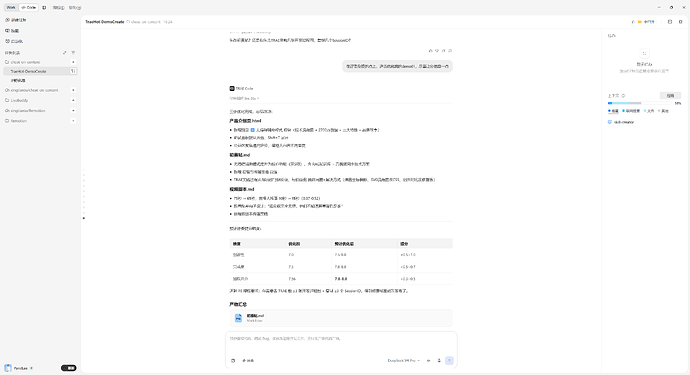This screenshot has height=375, width=690.
Task: Click thumbs up icon under first reply
Action: point(430,51)
